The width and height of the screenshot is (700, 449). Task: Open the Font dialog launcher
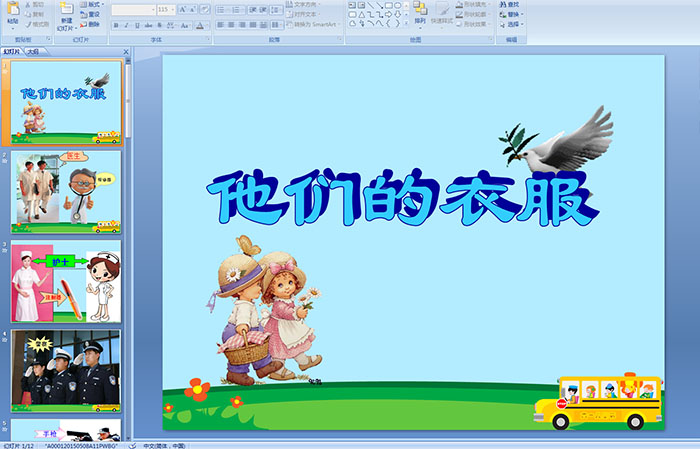[x=208, y=39]
